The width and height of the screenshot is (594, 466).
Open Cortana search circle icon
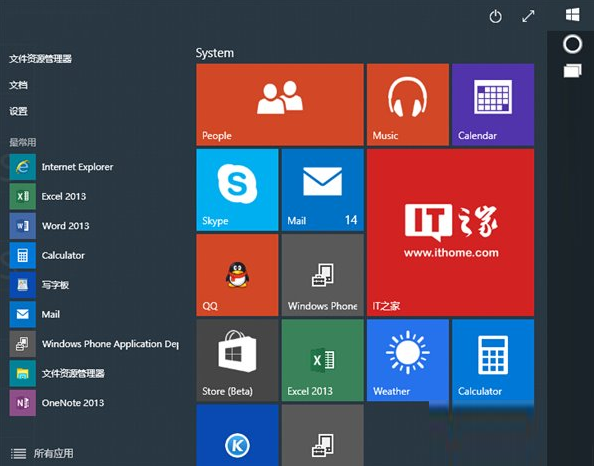point(572,44)
